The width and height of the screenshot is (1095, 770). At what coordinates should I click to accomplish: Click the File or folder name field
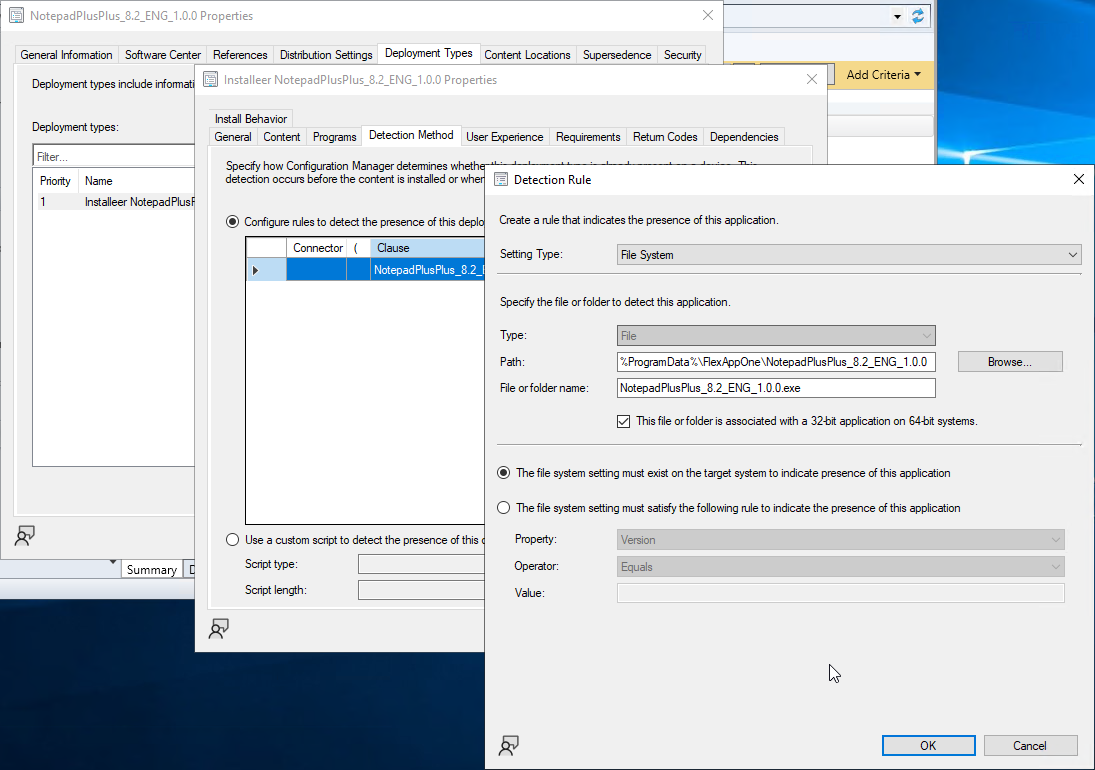tap(776, 388)
